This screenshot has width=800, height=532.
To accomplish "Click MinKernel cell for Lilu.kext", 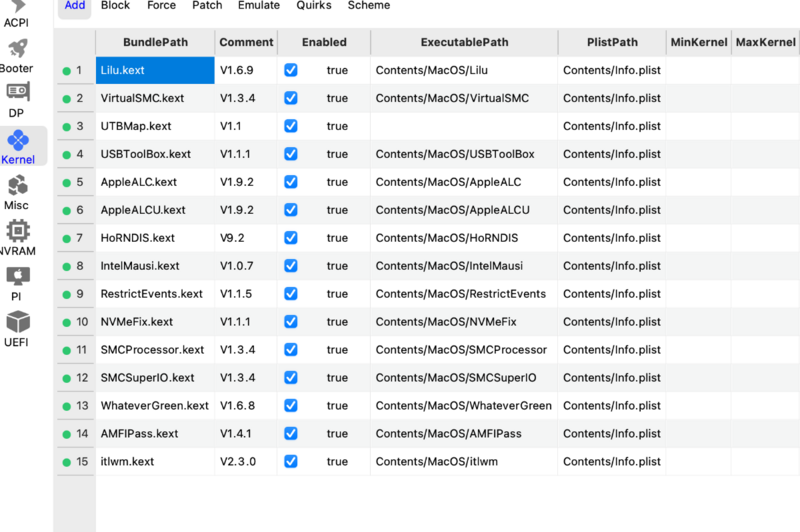I will click(x=699, y=70).
